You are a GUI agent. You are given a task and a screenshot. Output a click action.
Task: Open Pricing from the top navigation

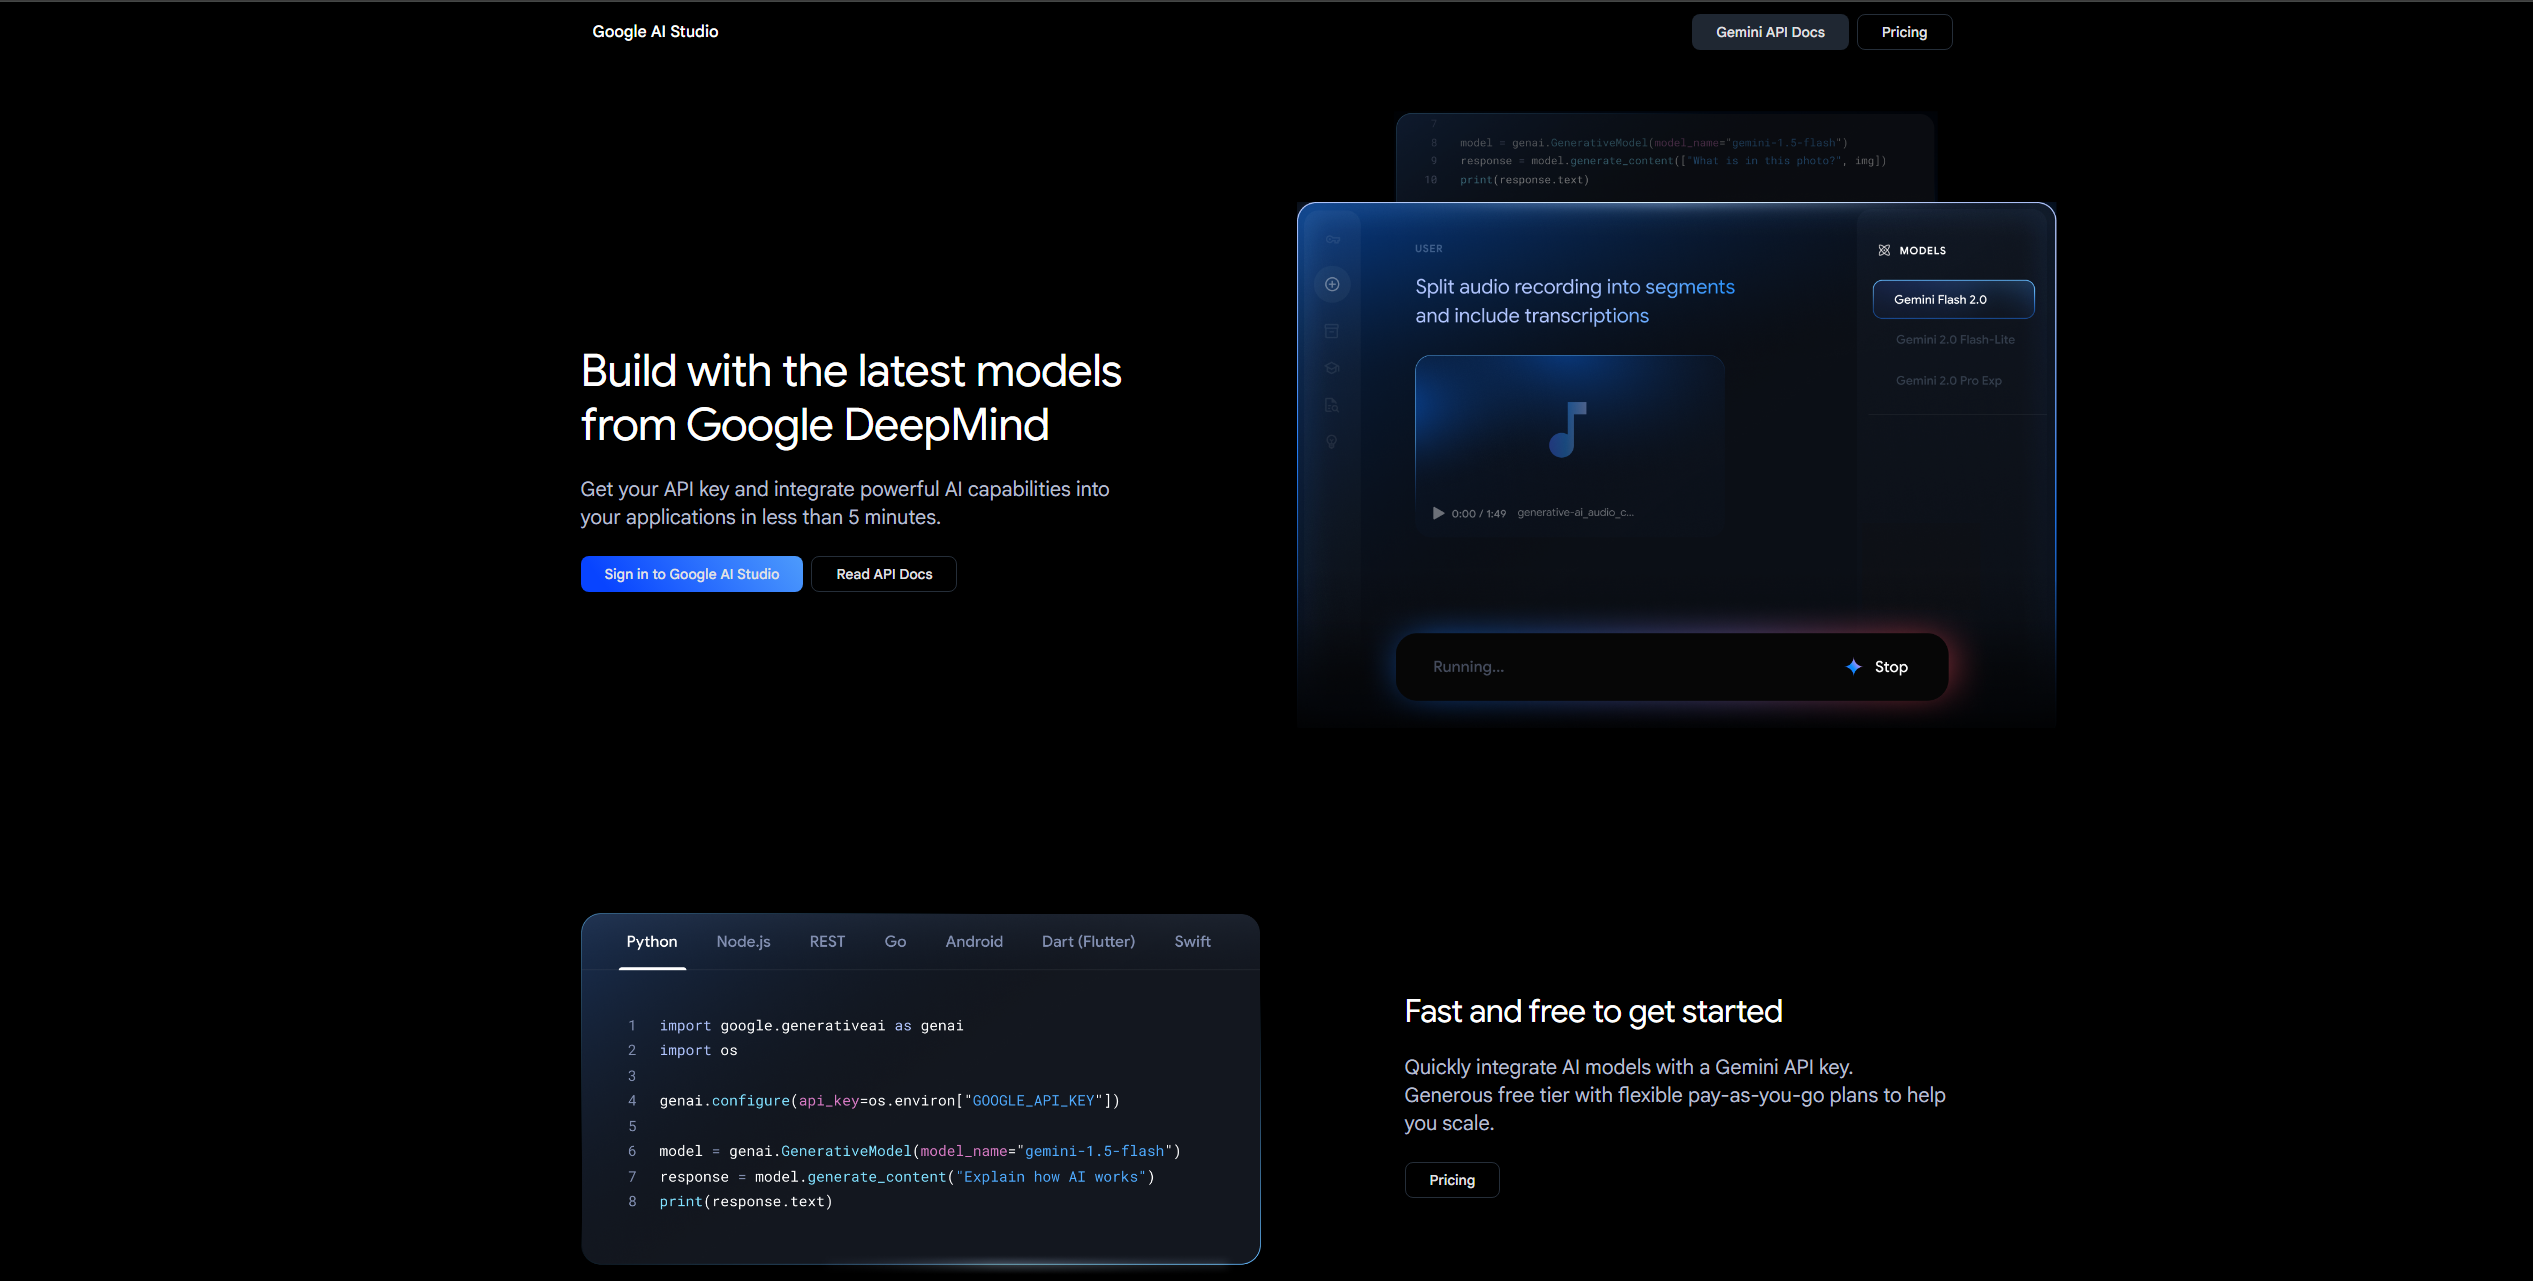pos(1904,32)
